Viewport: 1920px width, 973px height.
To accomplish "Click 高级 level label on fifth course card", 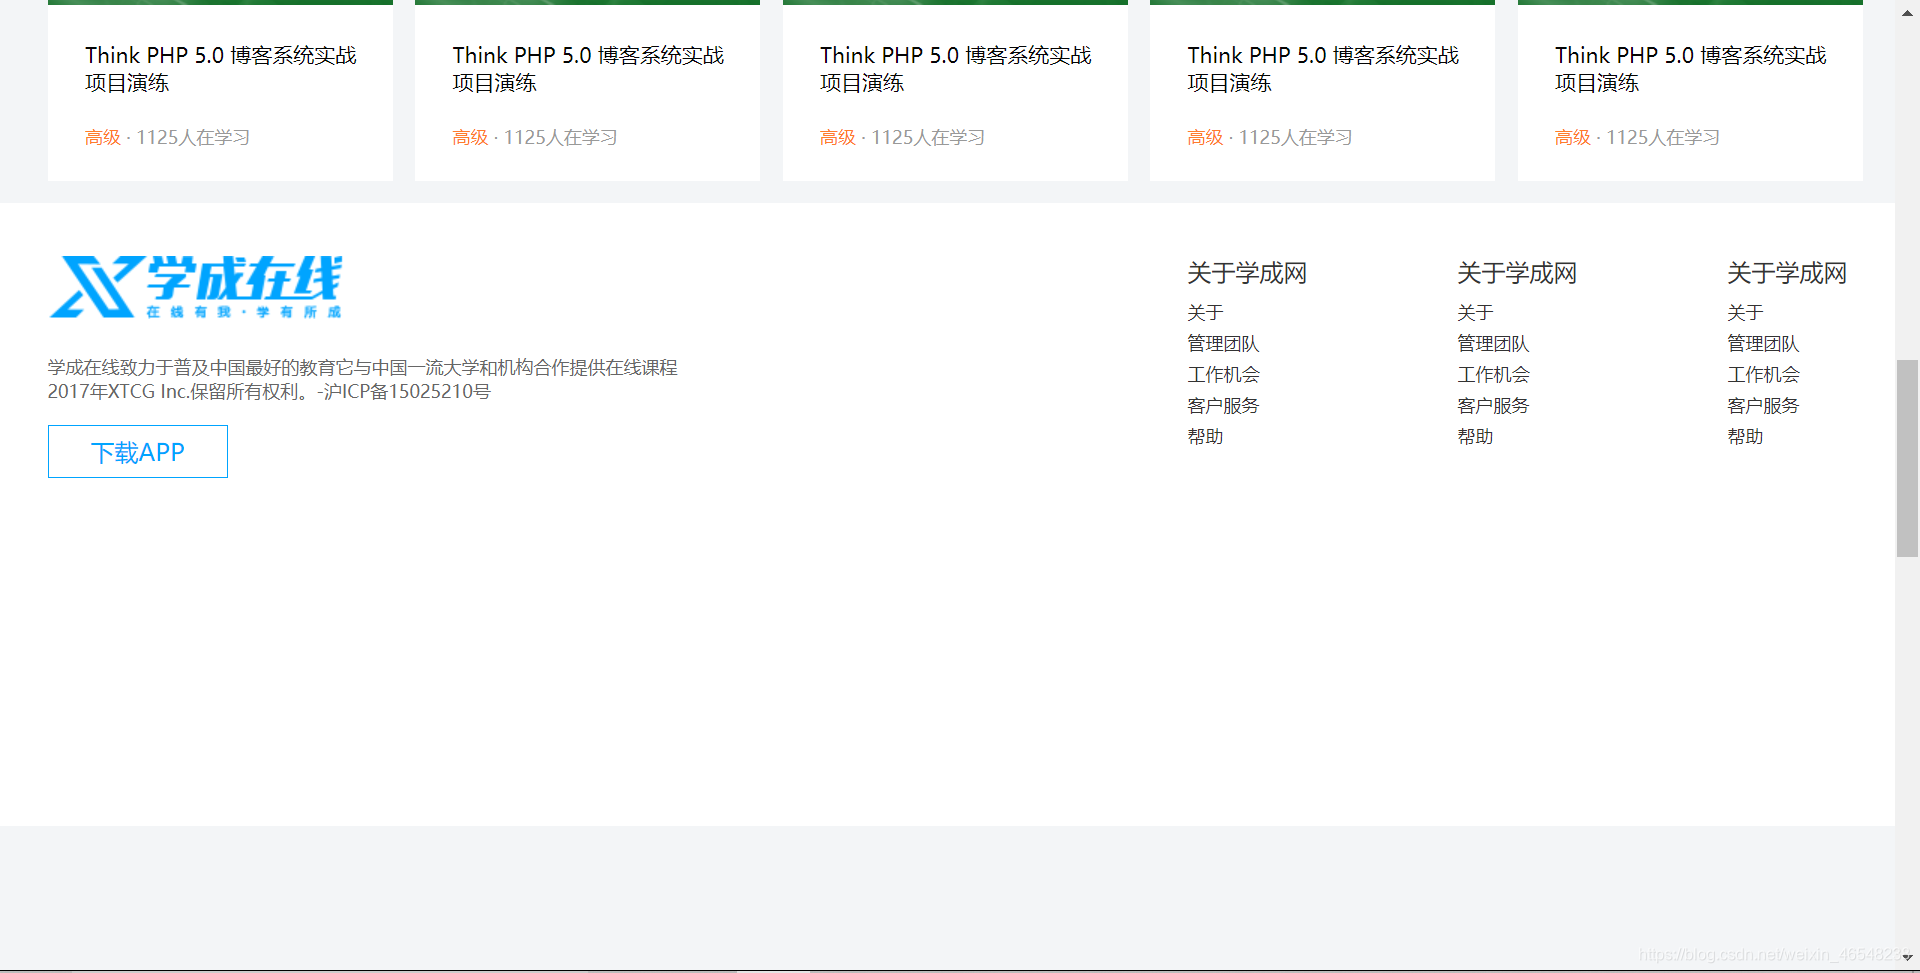I will click(x=1573, y=138).
